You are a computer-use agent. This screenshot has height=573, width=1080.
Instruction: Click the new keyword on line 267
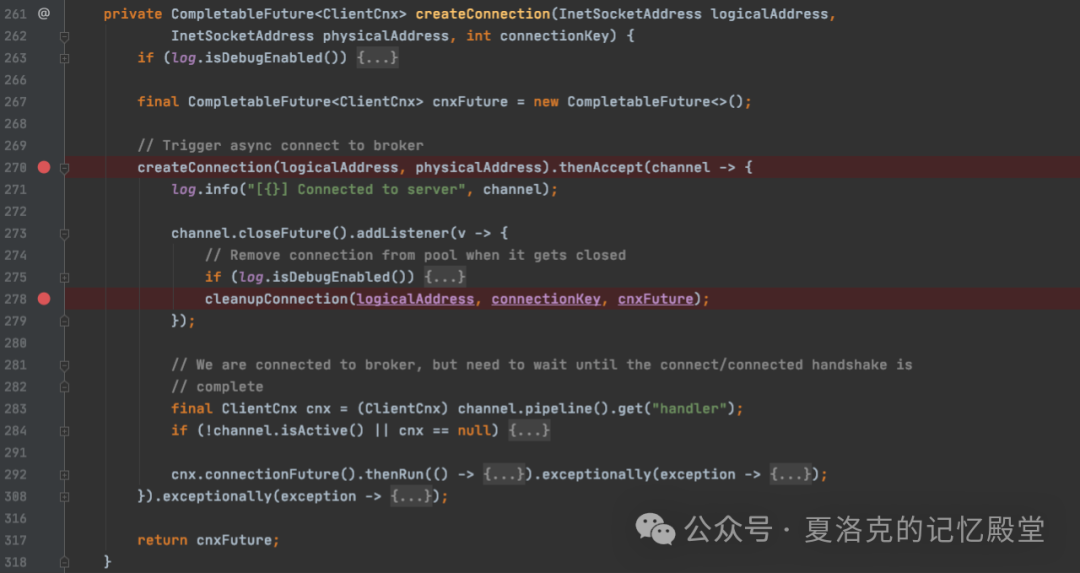pos(546,102)
